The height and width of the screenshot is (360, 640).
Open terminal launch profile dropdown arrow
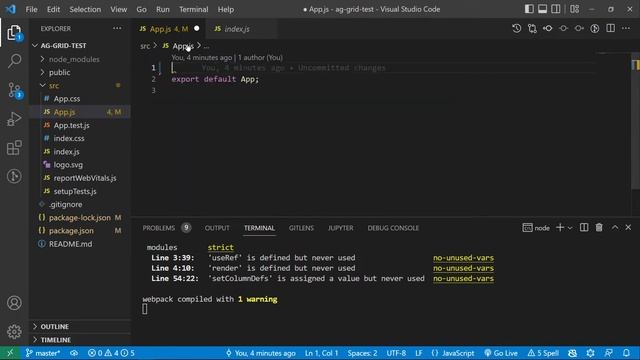coord(570,228)
